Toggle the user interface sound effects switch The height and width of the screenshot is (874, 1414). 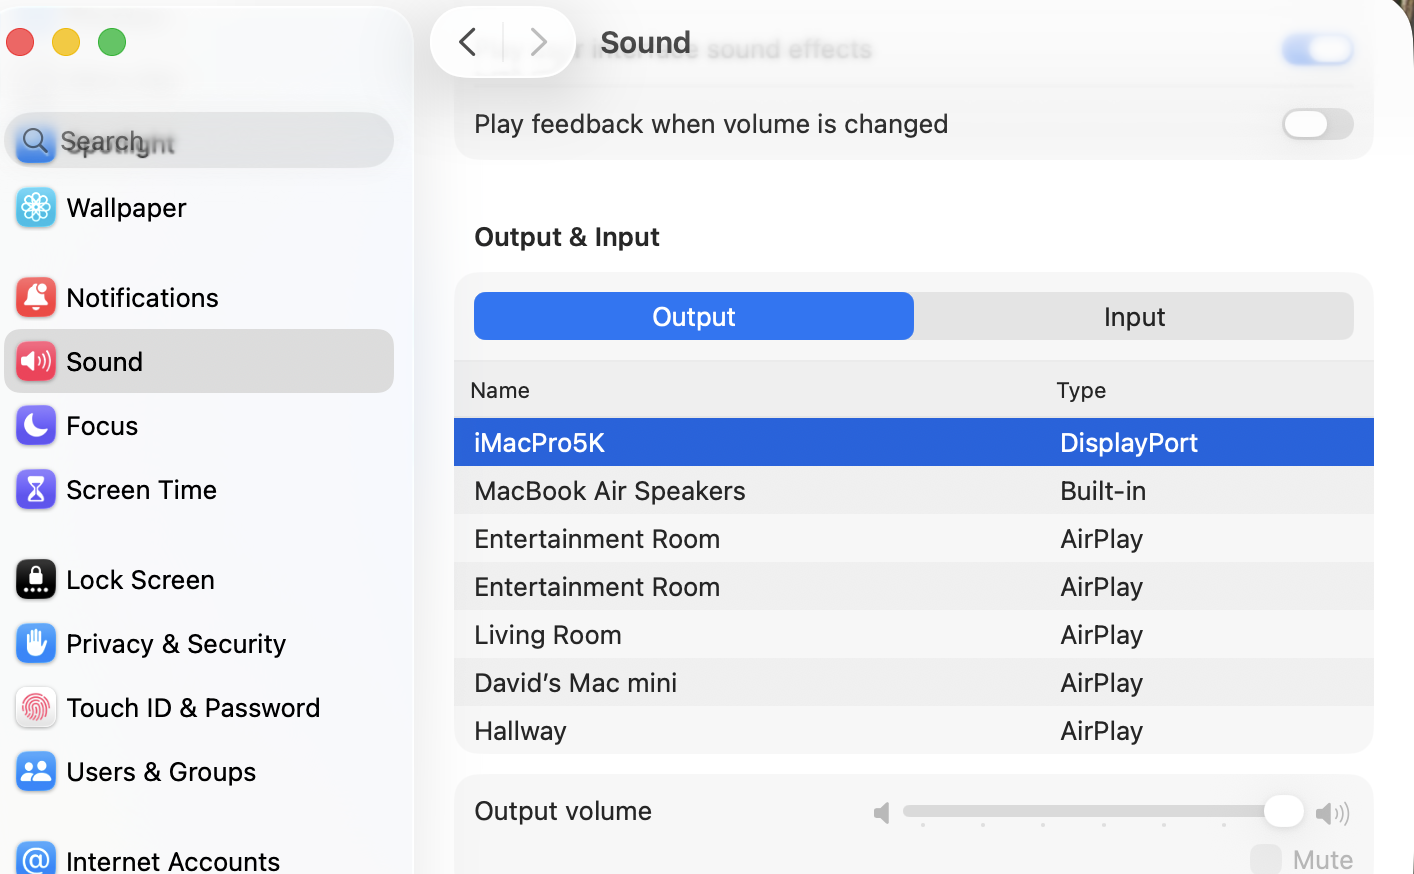[1318, 49]
